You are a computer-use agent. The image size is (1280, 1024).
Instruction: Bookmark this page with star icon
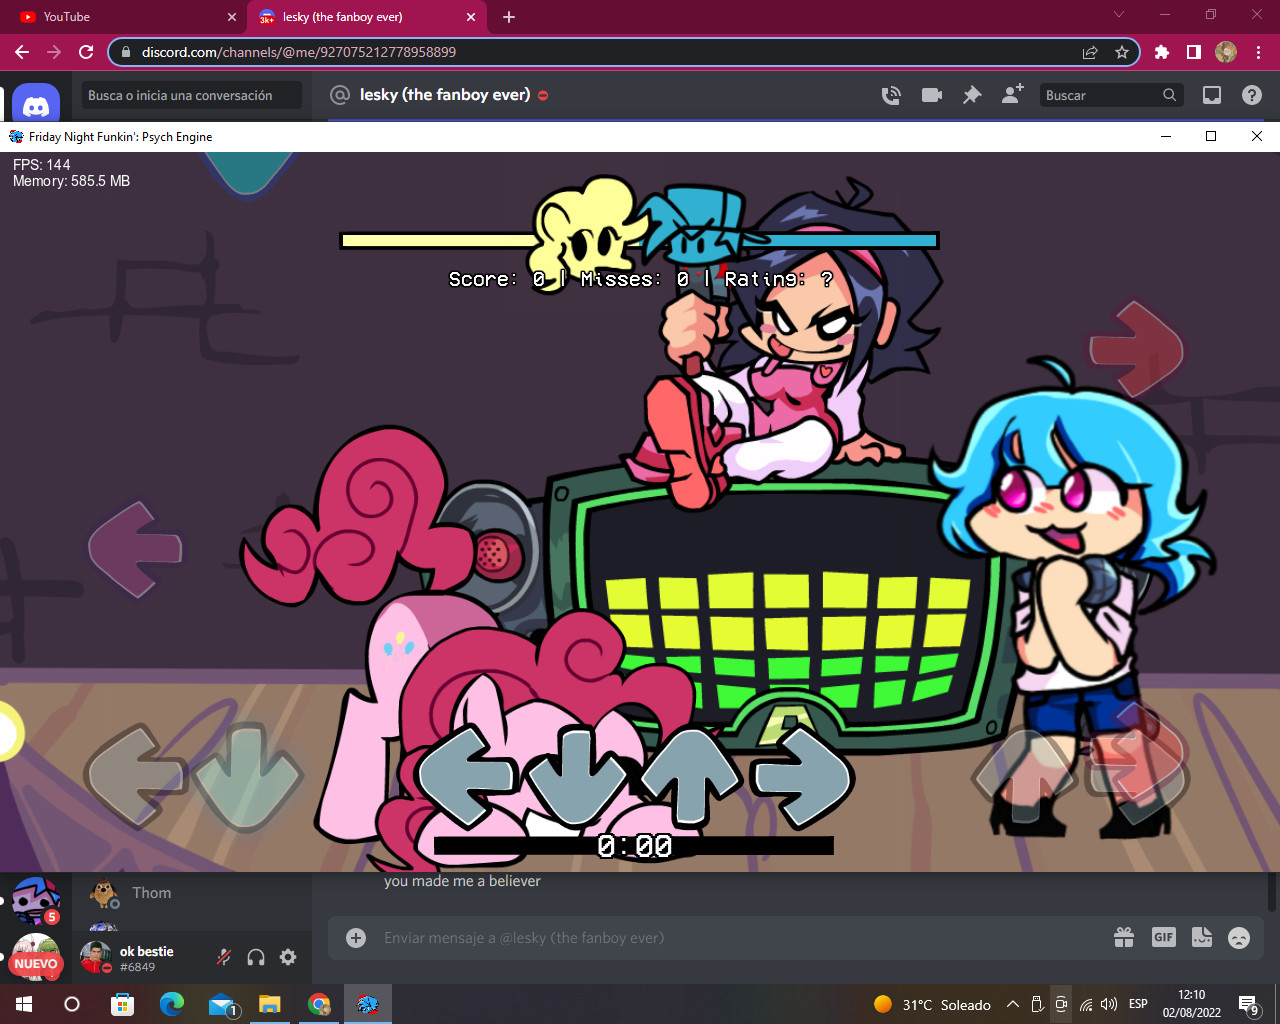(1122, 52)
